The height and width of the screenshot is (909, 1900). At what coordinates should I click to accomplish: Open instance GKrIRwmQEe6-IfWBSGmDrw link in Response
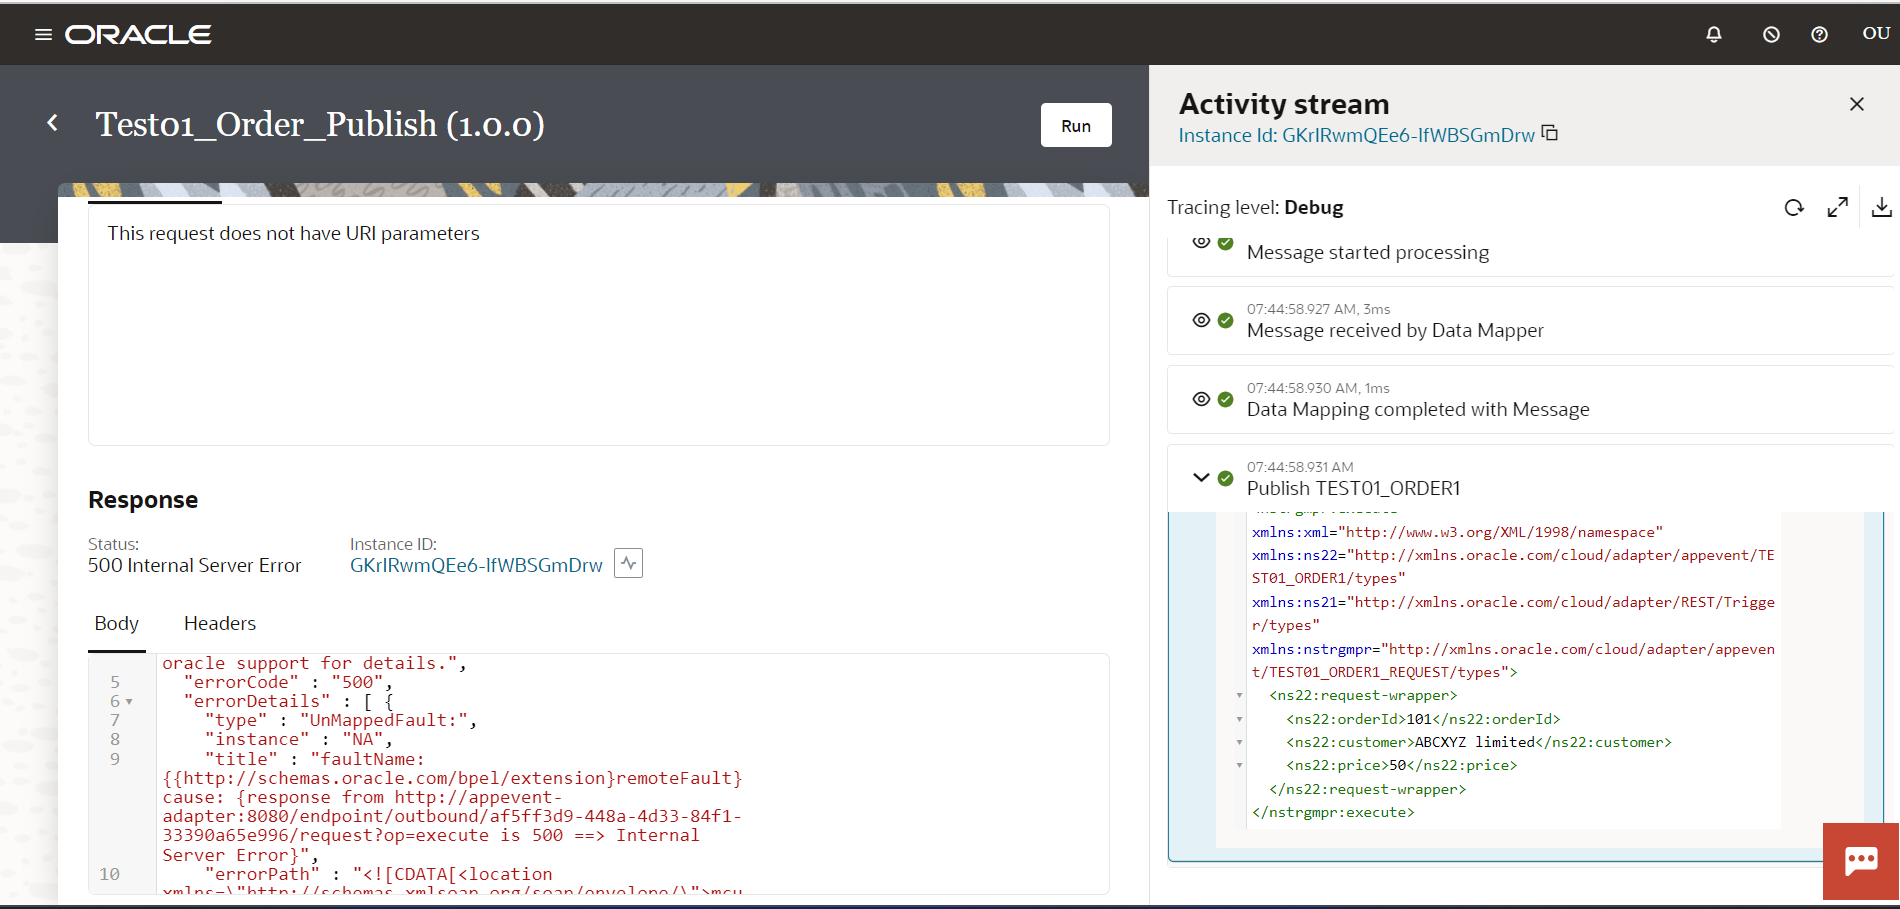pyautogui.click(x=476, y=565)
